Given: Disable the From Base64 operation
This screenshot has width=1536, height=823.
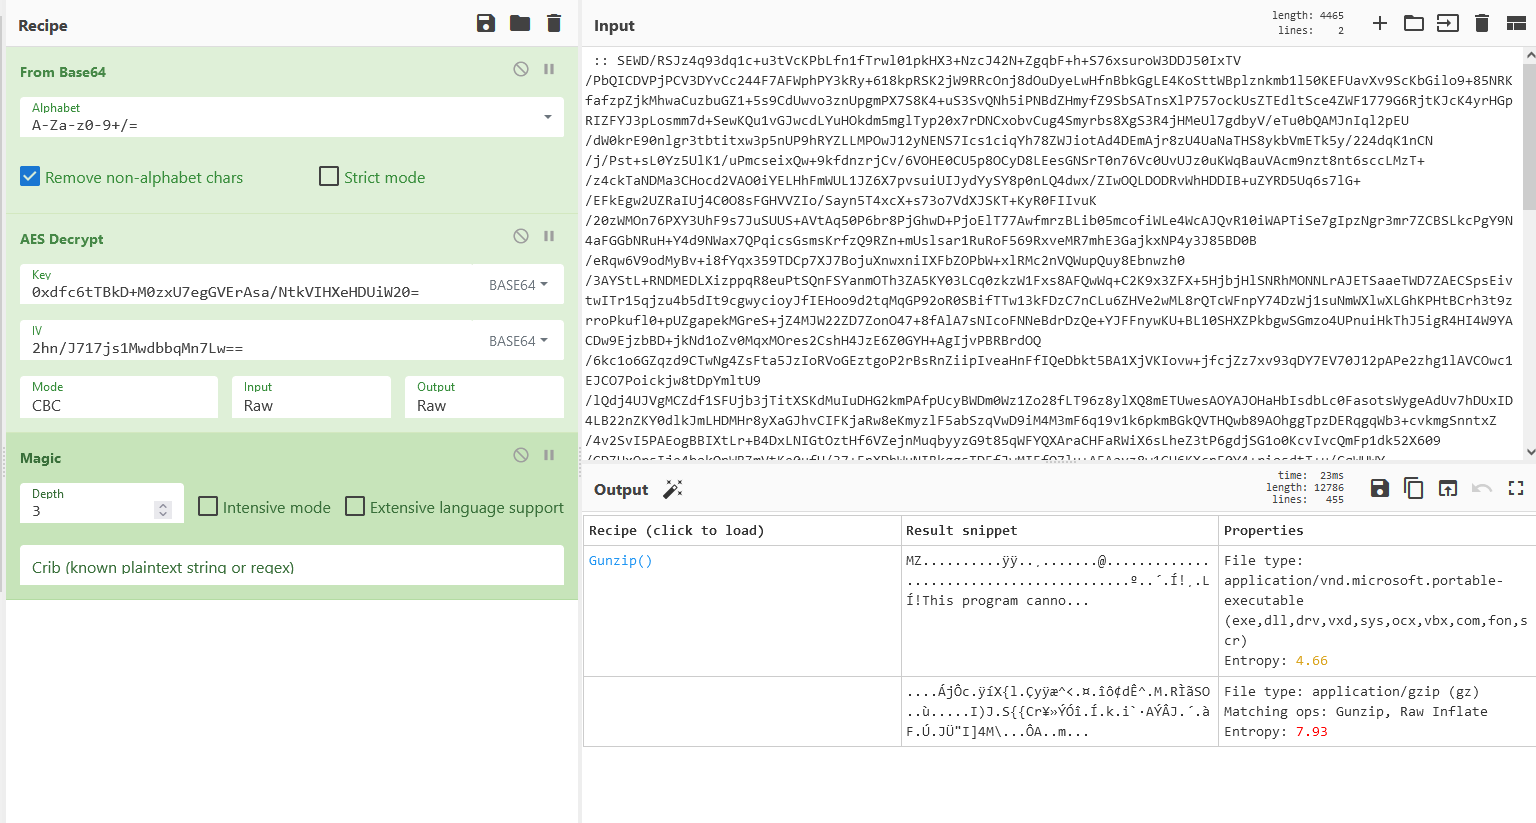Looking at the screenshot, I should point(521,69).
